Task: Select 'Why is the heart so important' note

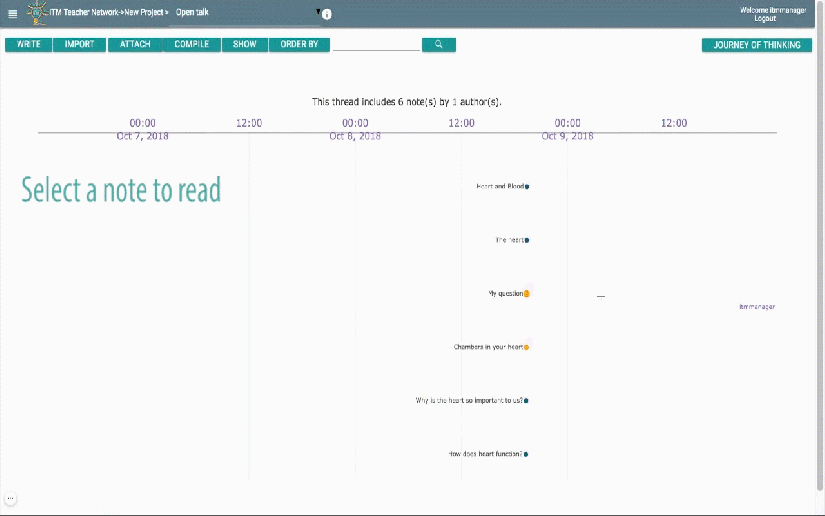Action: (x=526, y=401)
